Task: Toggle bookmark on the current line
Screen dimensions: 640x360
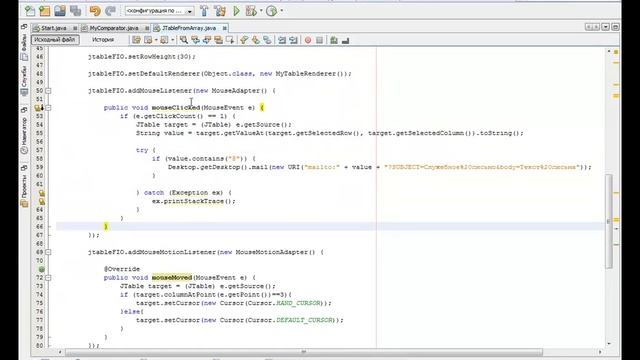Action: [267, 40]
